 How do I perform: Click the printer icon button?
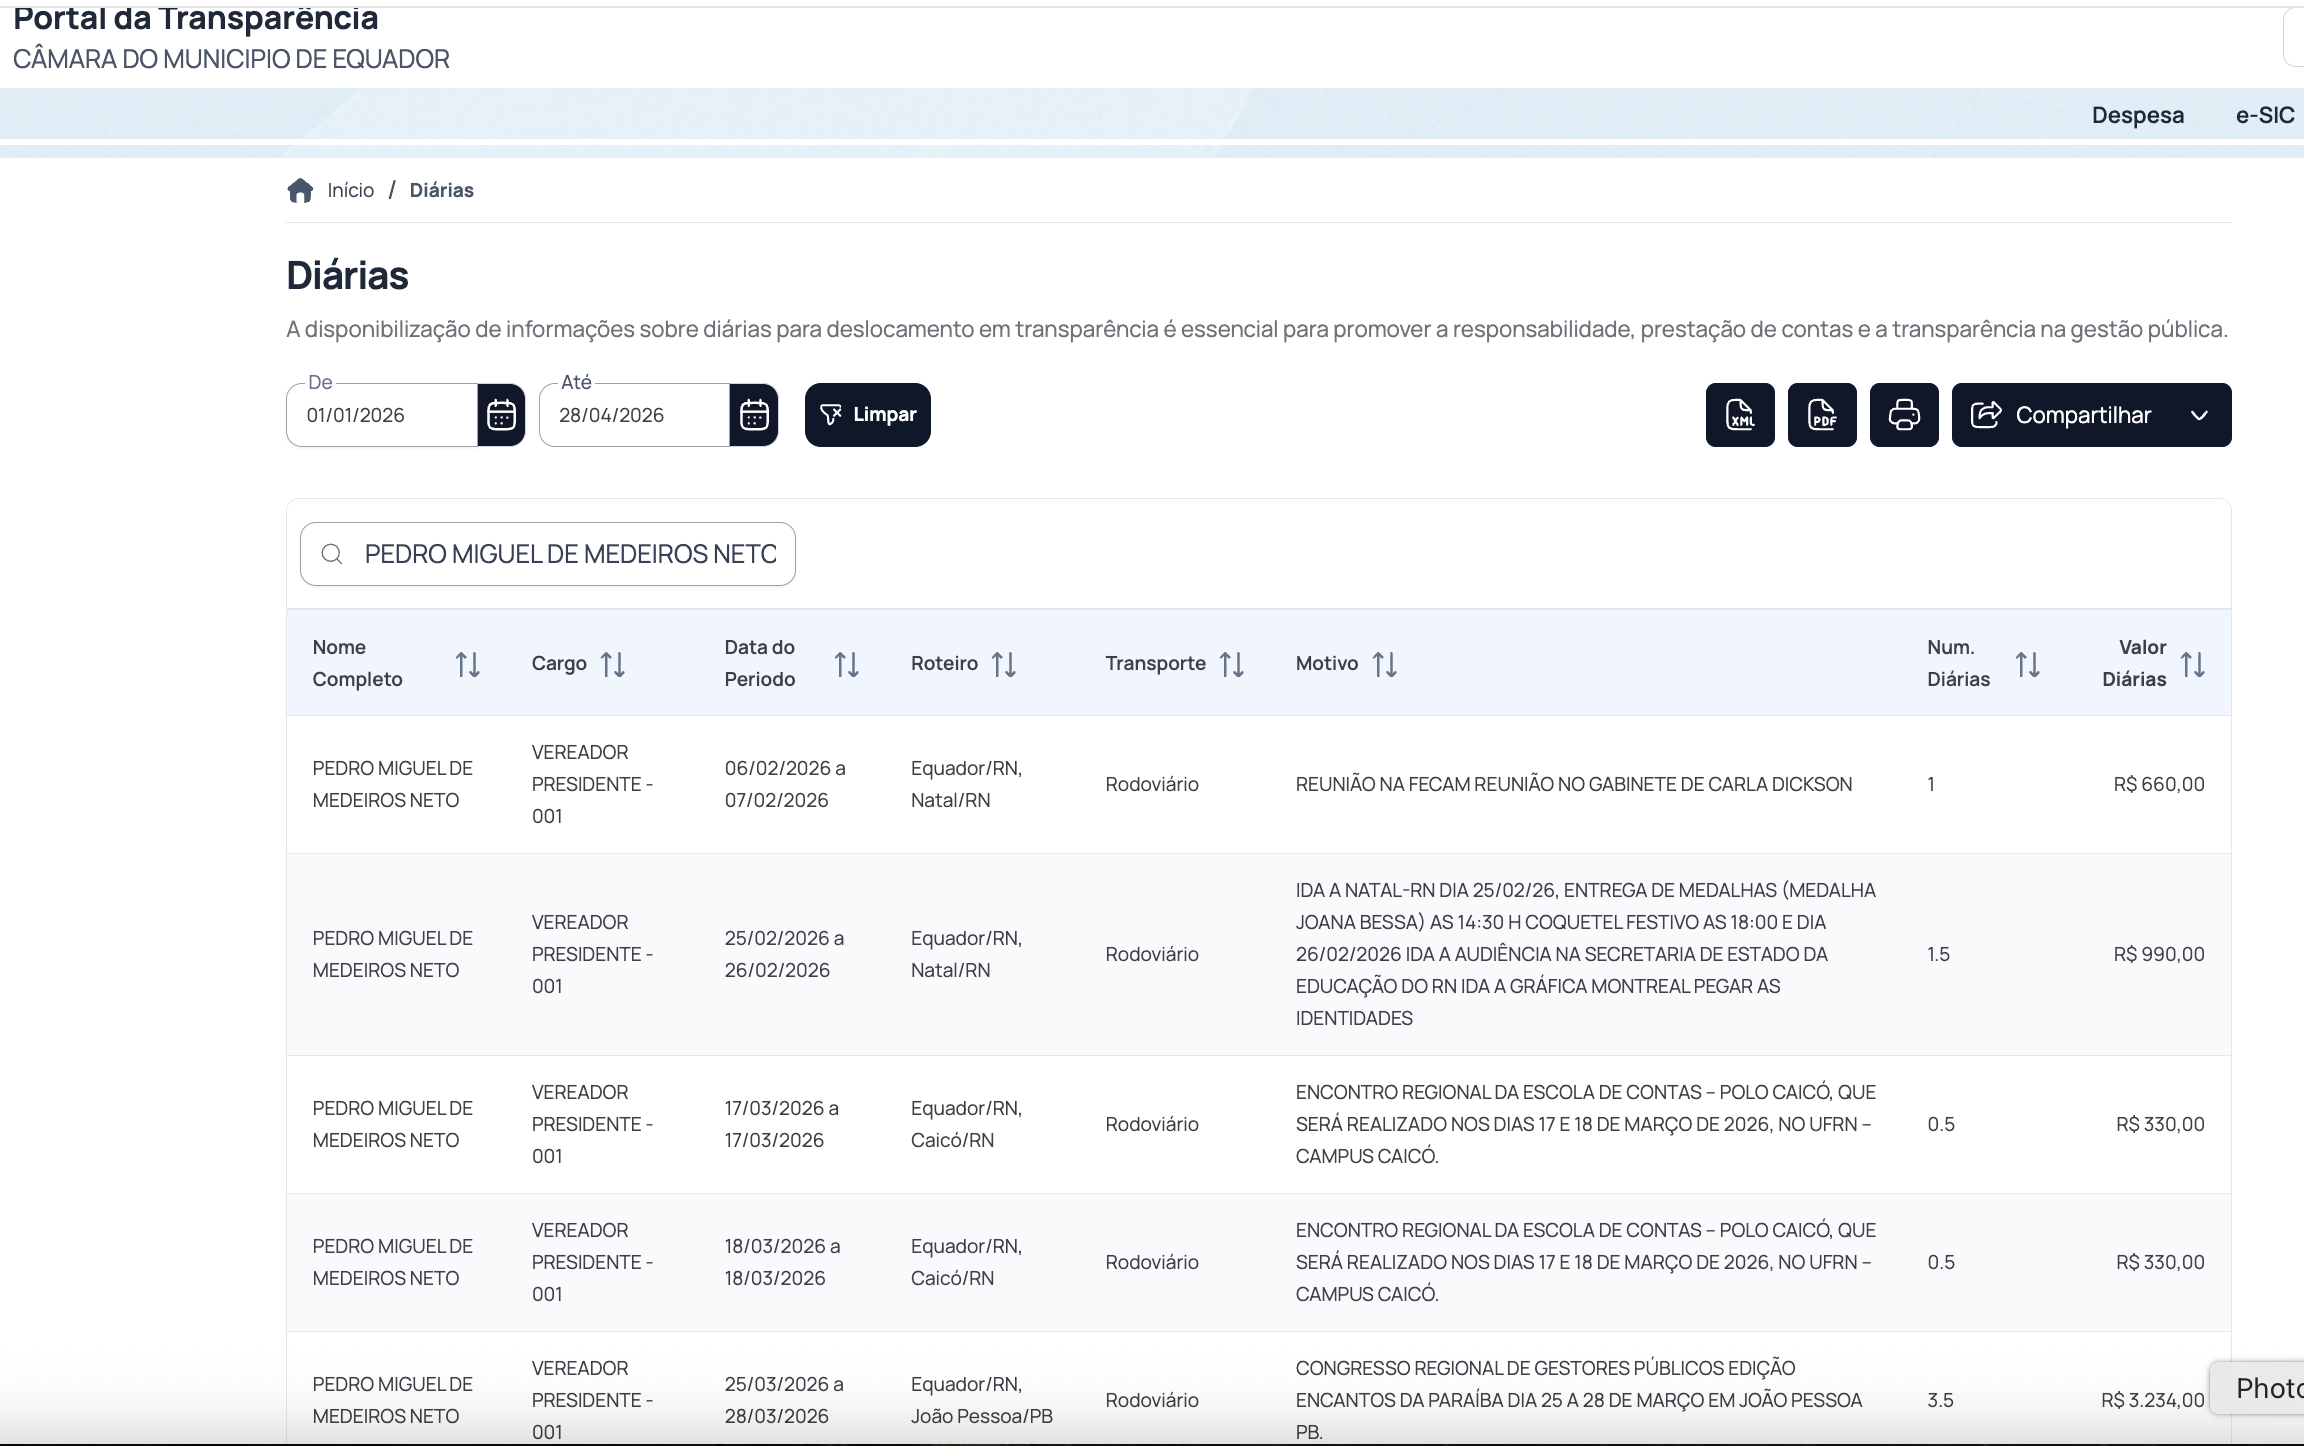pyautogui.click(x=1904, y=415)
